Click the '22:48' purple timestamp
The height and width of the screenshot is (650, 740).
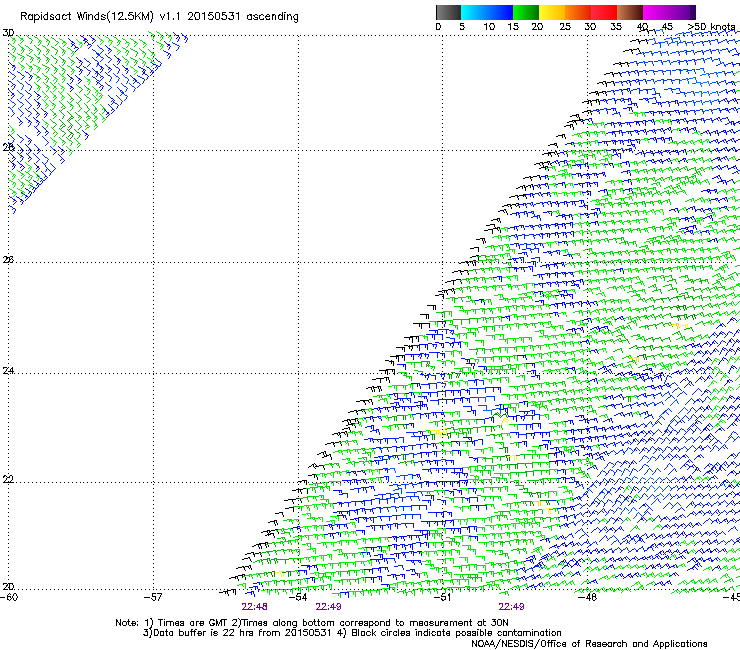click(254, 607)
